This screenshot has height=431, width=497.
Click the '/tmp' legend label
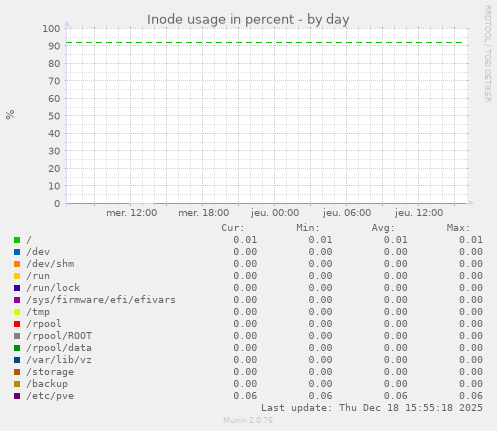(x=38, y=312)
